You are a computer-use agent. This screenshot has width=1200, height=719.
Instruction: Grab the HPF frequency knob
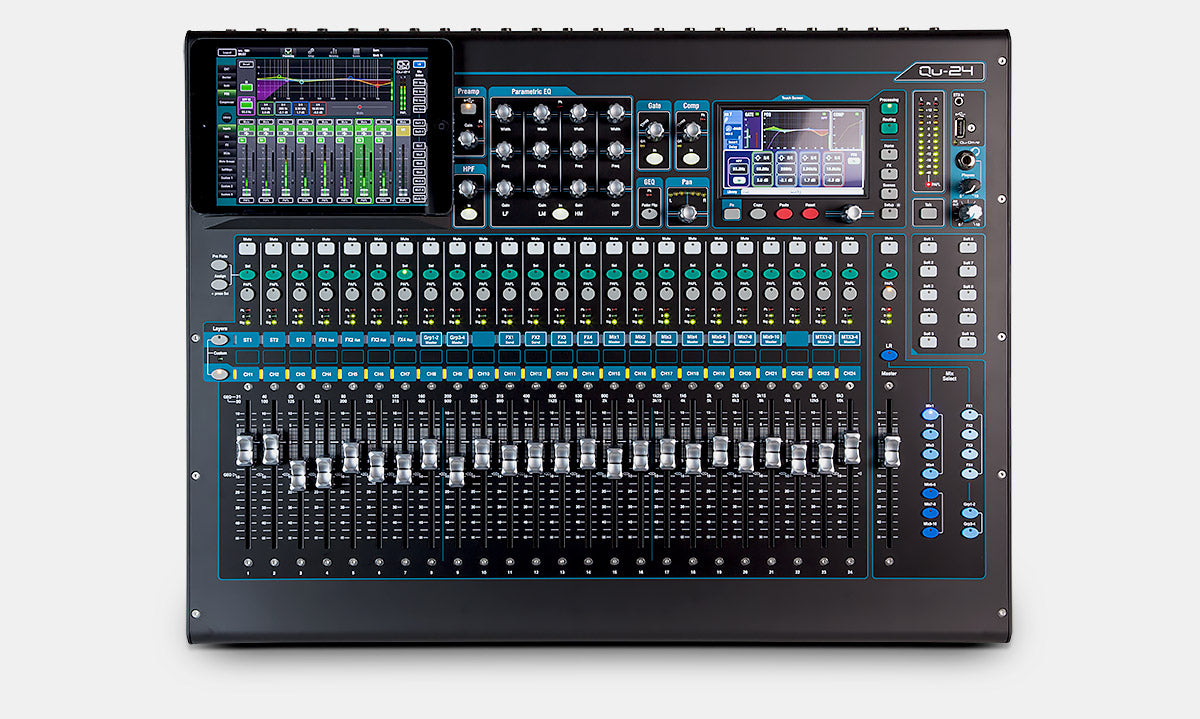tap(467, 188)
